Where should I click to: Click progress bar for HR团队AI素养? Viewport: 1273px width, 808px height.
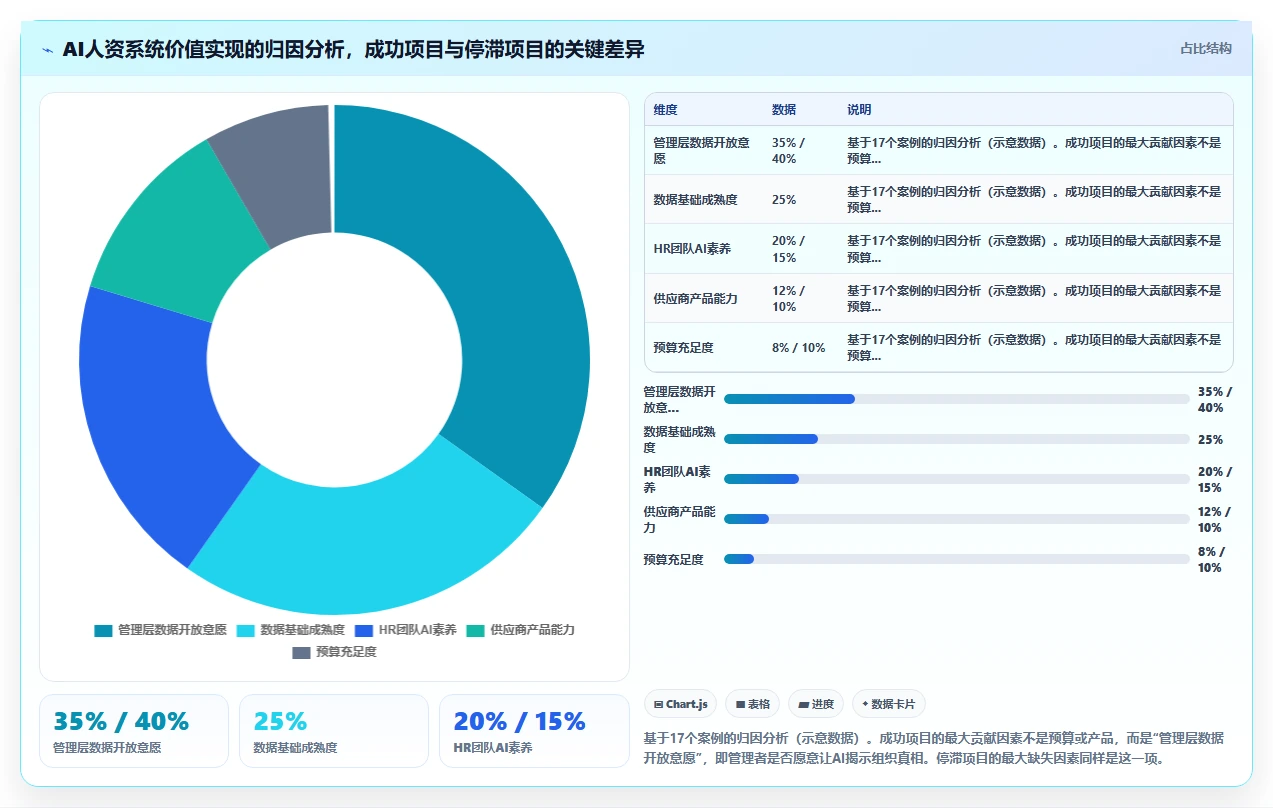click(x=957, y=479)
